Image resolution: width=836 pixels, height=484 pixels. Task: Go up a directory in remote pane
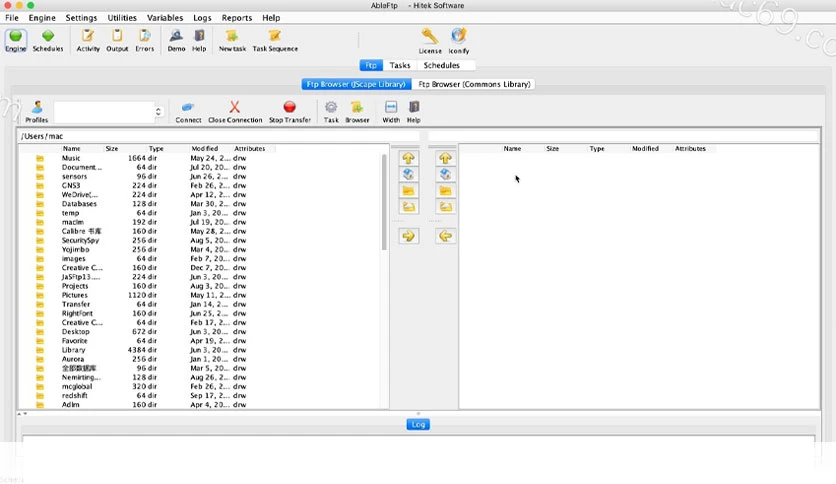coord(445,158)
